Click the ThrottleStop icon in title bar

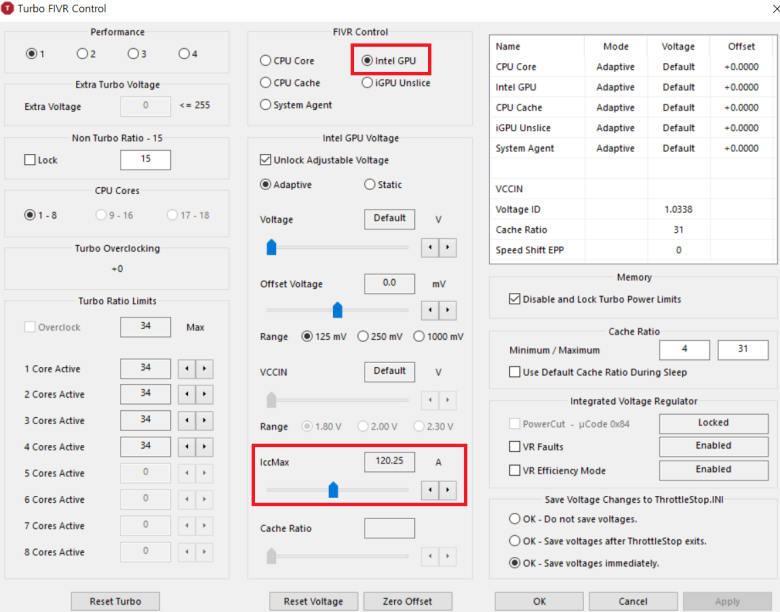click(9, 9)
